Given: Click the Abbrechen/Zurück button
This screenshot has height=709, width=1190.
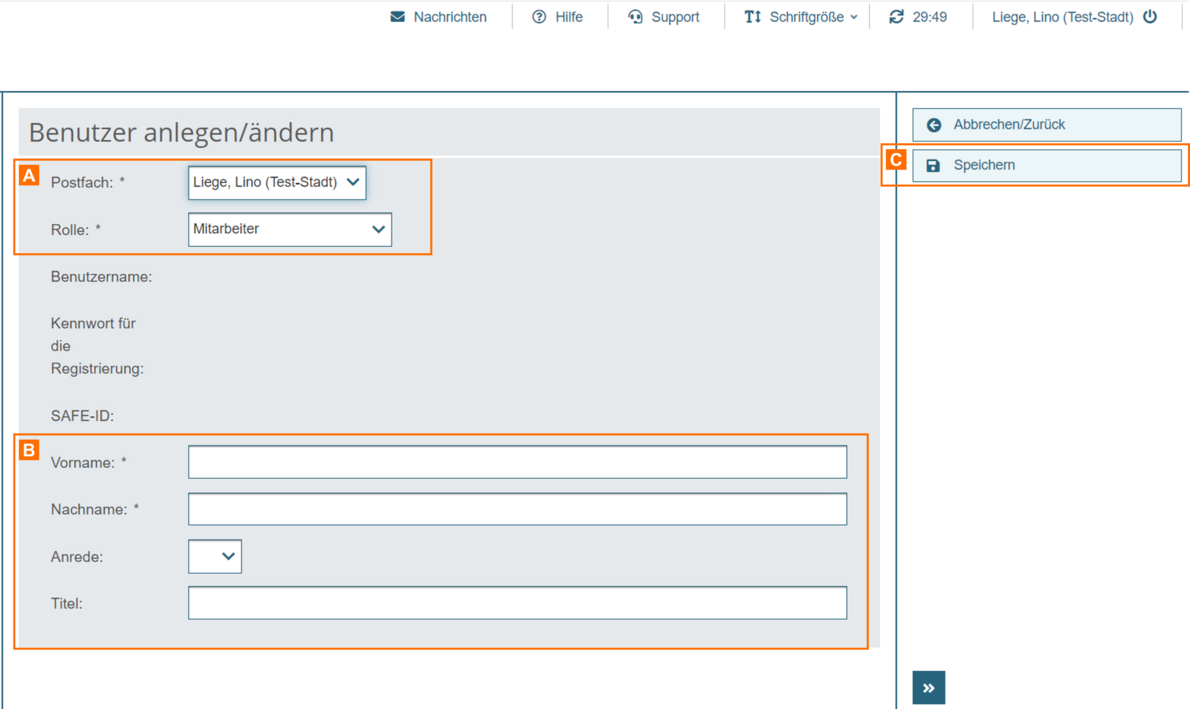Looking at the screenshot, I should (1047, 124).
